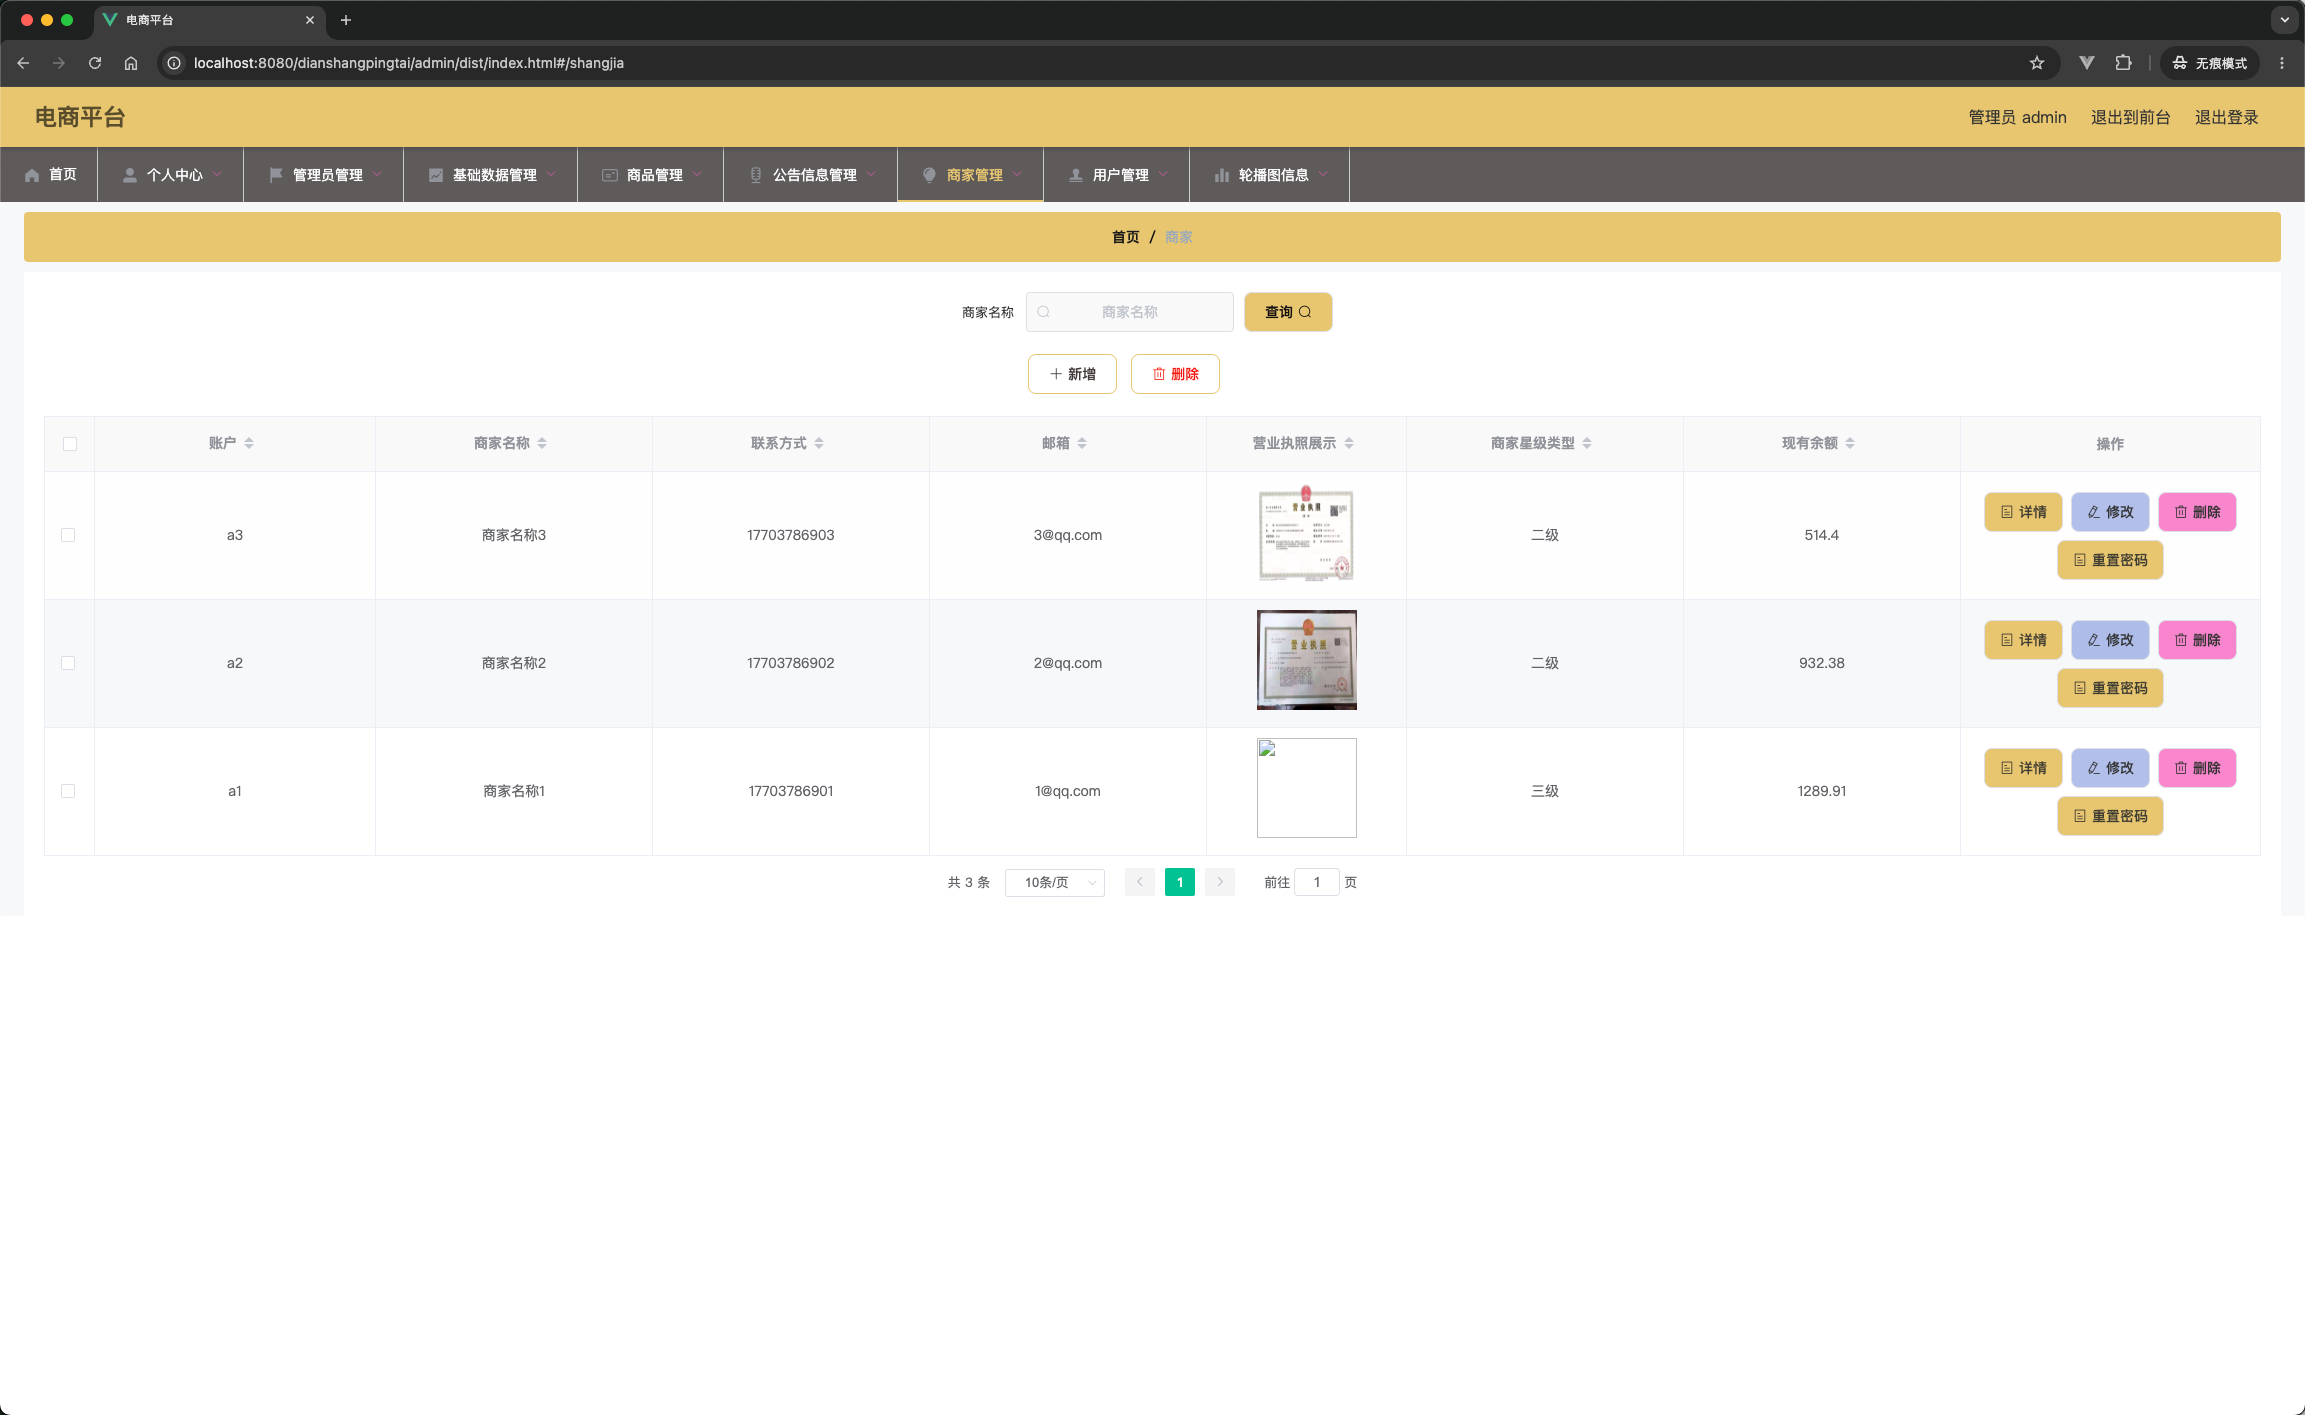Open the 10条/页 page size dropdown
Image resolution: width=2305 pixels, height=1415 pixels.
[1055, 882]
